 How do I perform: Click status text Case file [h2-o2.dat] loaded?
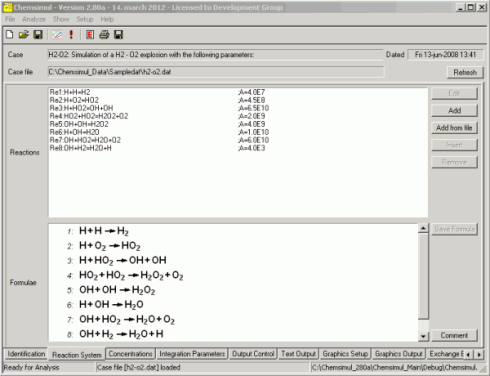pyautogui.click(x=138, y=367)
